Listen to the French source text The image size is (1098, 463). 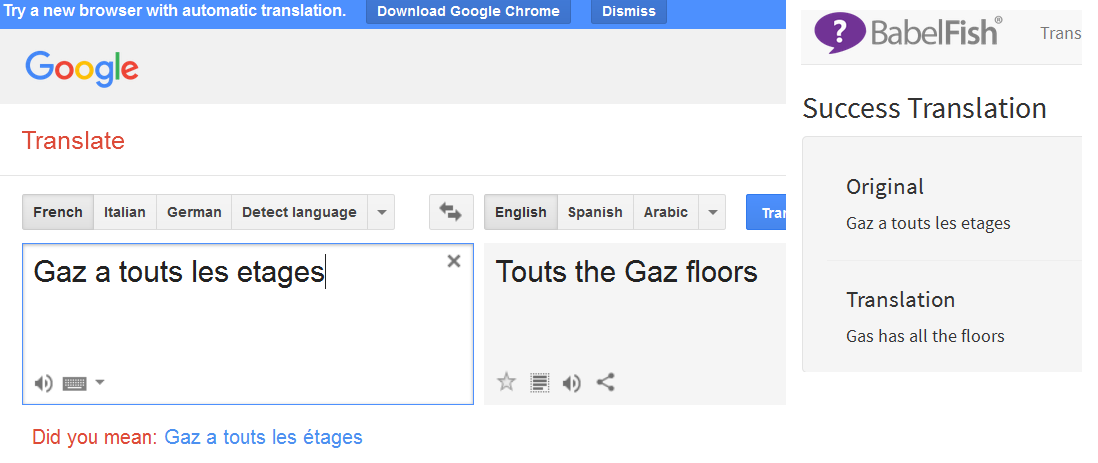coord(43,383)
